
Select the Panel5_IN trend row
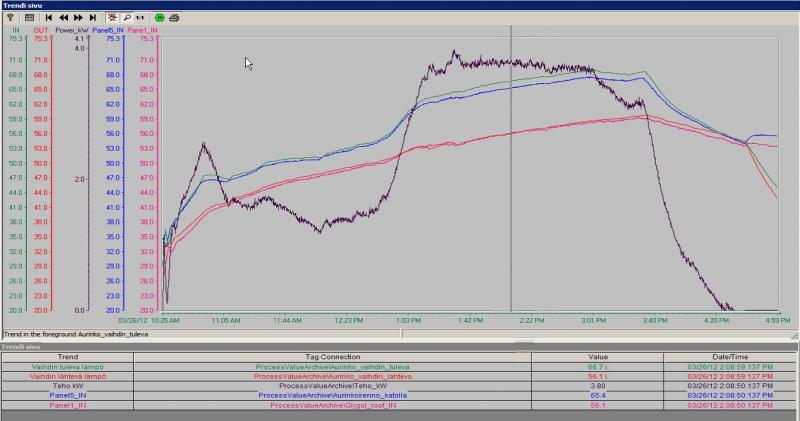400,395
